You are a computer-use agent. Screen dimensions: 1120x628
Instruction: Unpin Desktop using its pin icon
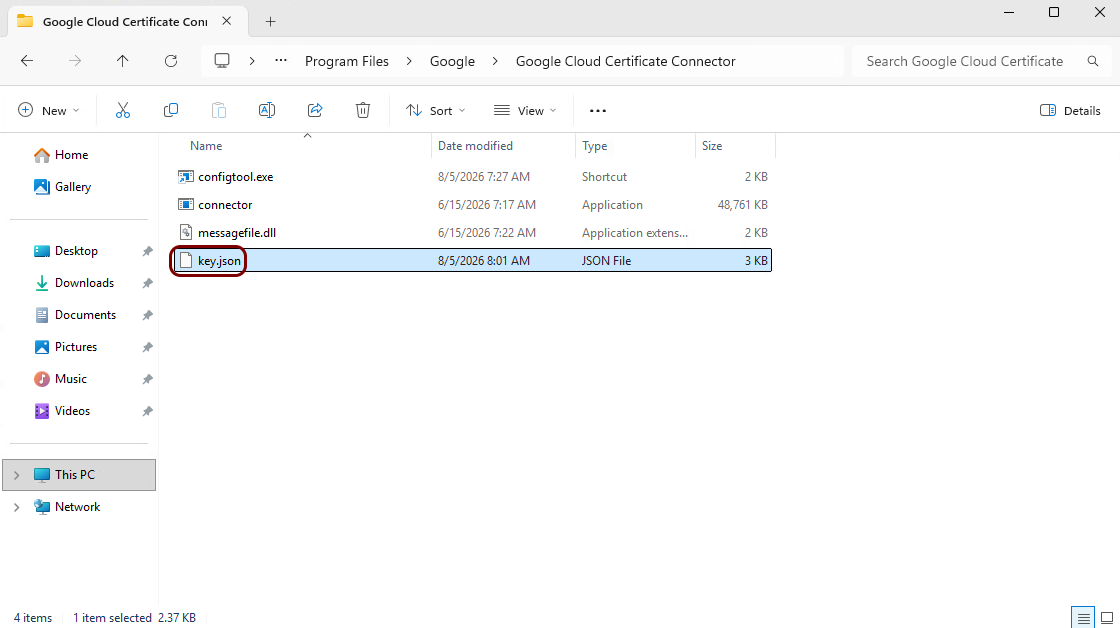coord(147,251)
